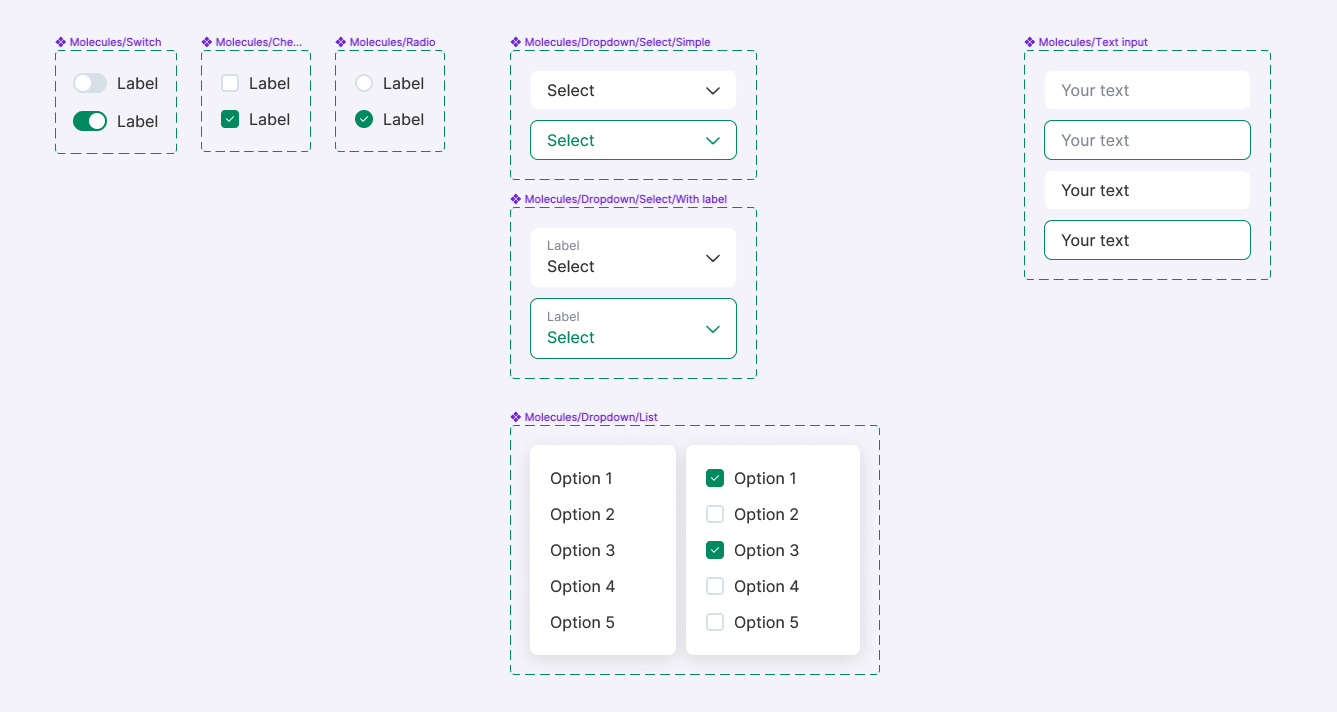The height and width of the screenshot is (712, 1337).
Task: Select Option 4 in the single-select list
Action: pos(582,586)
